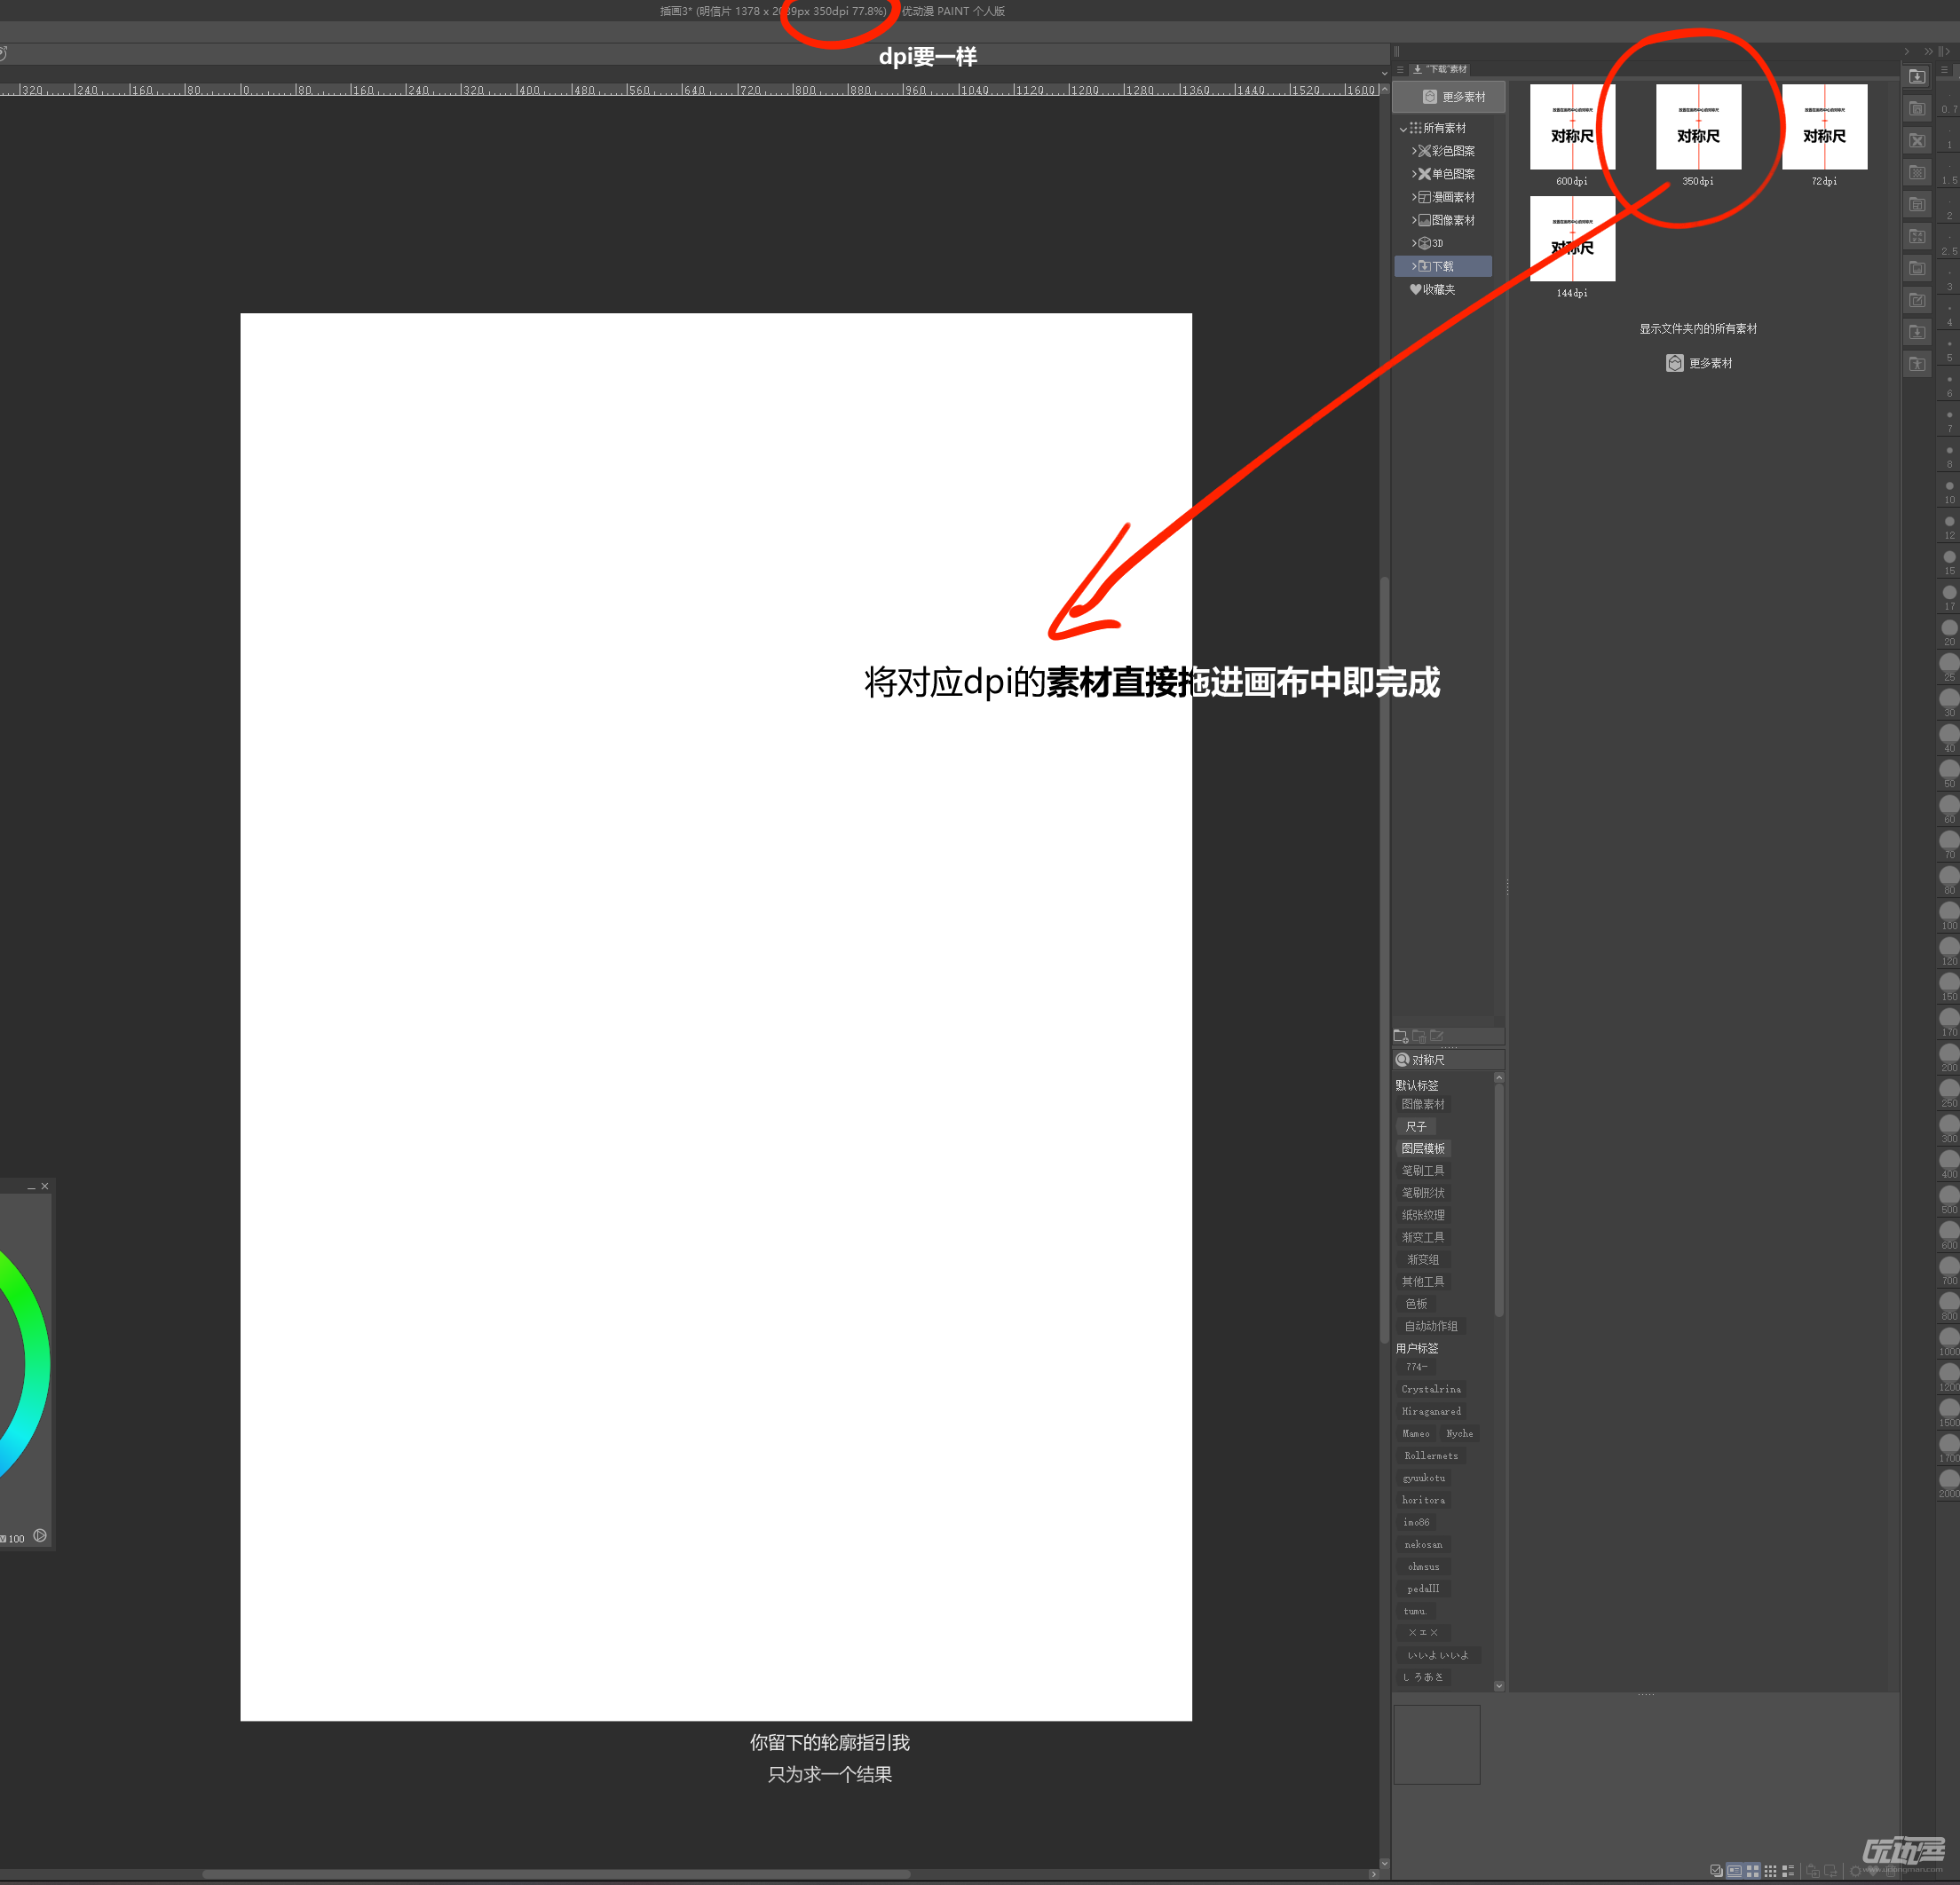Choose brush size 100 preset
The height and width of the screenshot is (1885, 1960).
coord(1949,915)
